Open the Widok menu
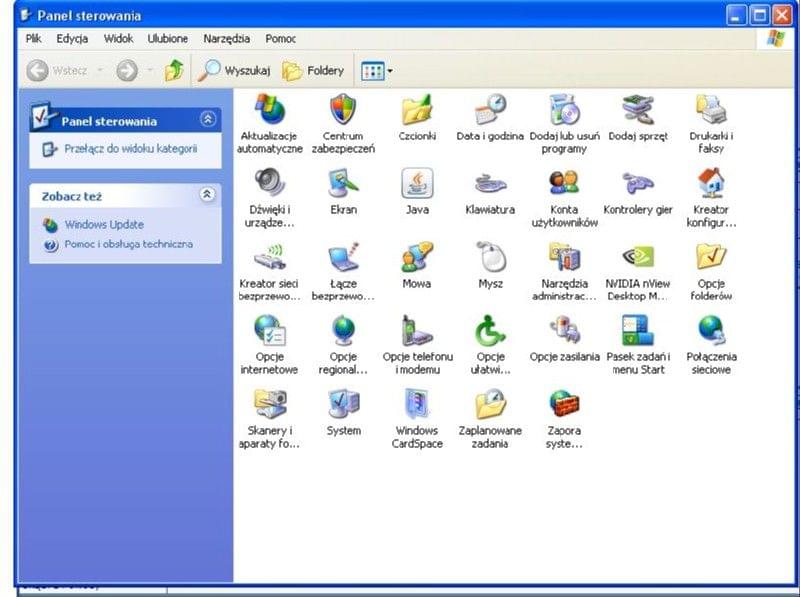 tap(118, 39)
